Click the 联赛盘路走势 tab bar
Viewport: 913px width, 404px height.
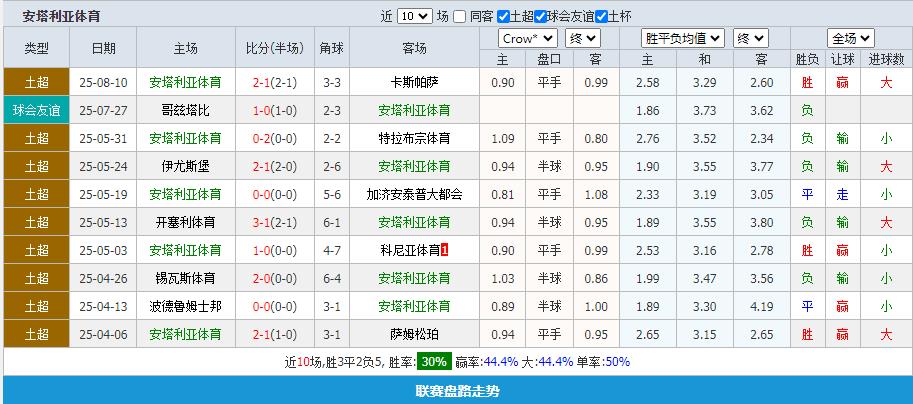click(456, 391)
